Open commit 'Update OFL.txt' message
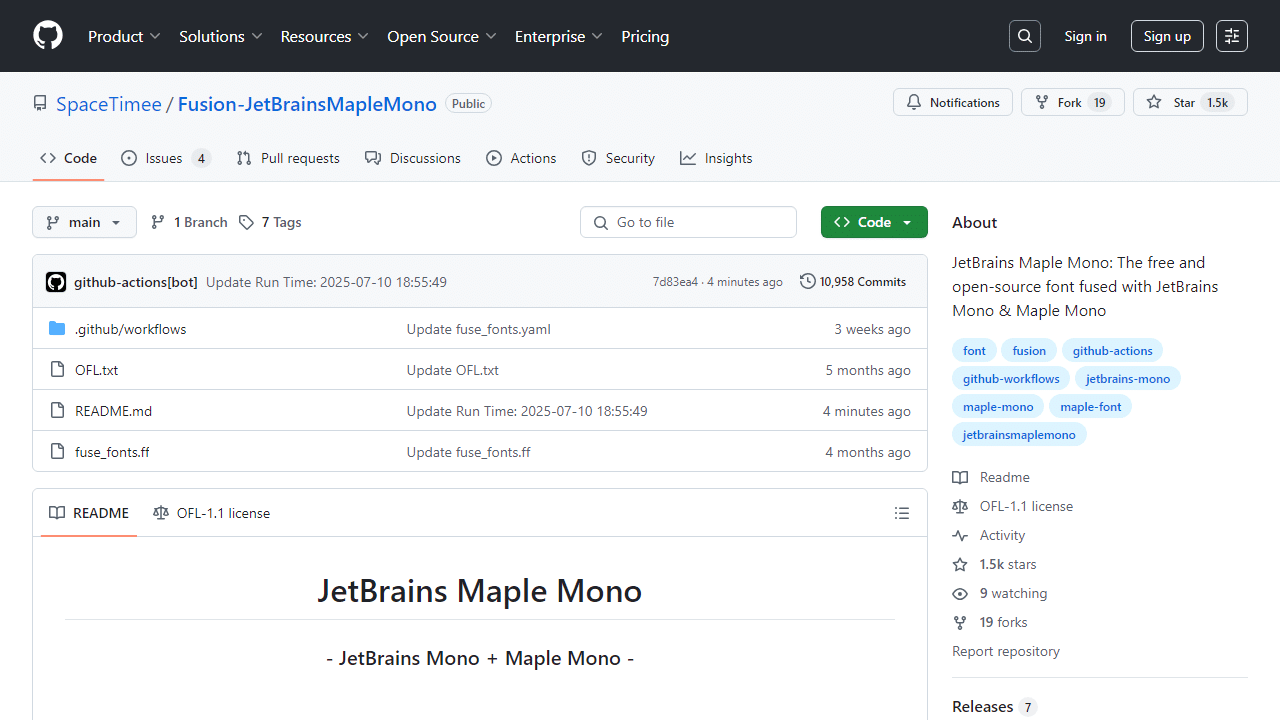This screenshot has width=1280, height=720. tap(453, 370)
